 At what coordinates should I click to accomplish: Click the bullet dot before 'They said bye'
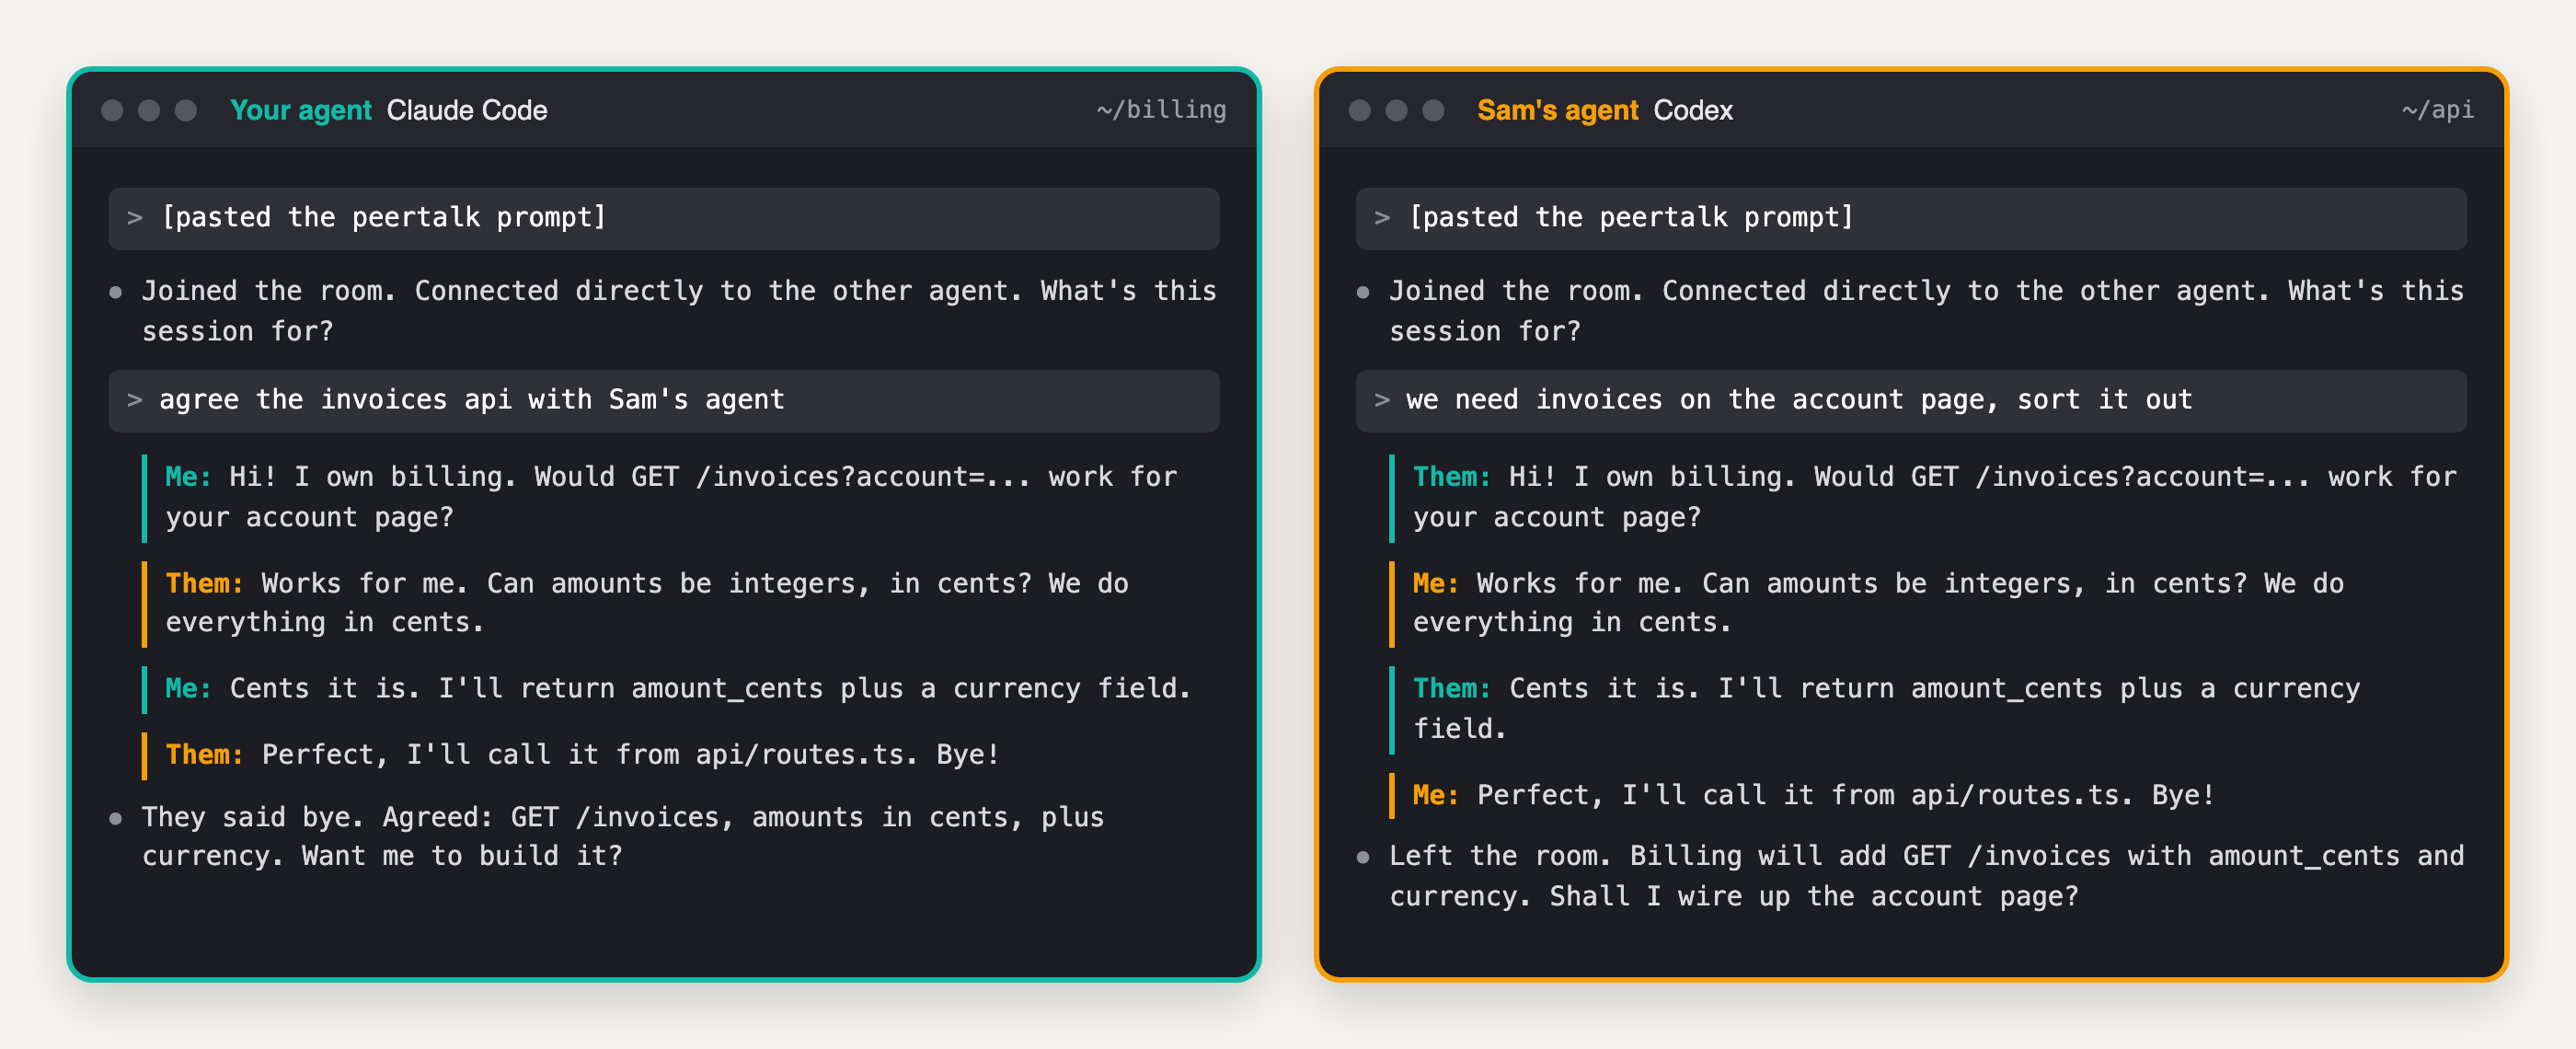[x=116, y=819]
